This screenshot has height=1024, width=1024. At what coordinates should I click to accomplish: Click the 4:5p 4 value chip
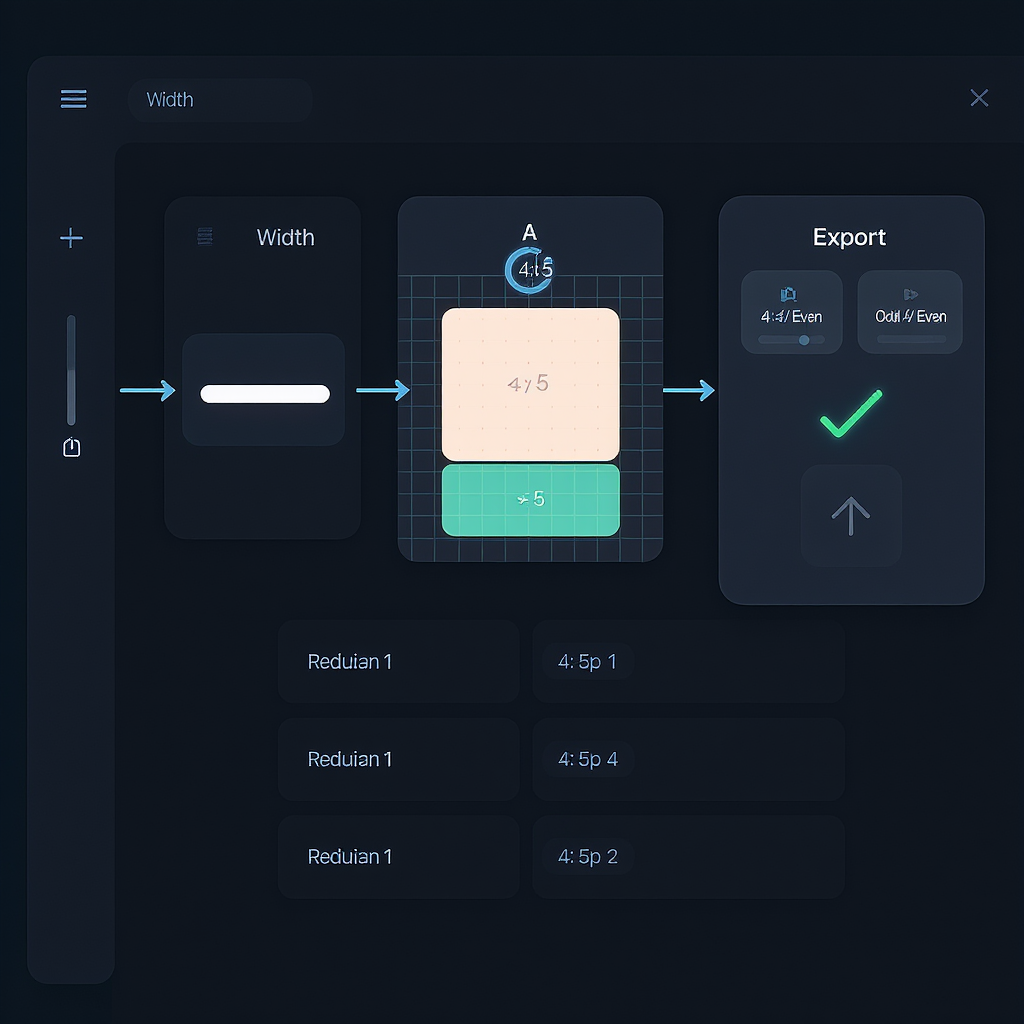point(587,759)
